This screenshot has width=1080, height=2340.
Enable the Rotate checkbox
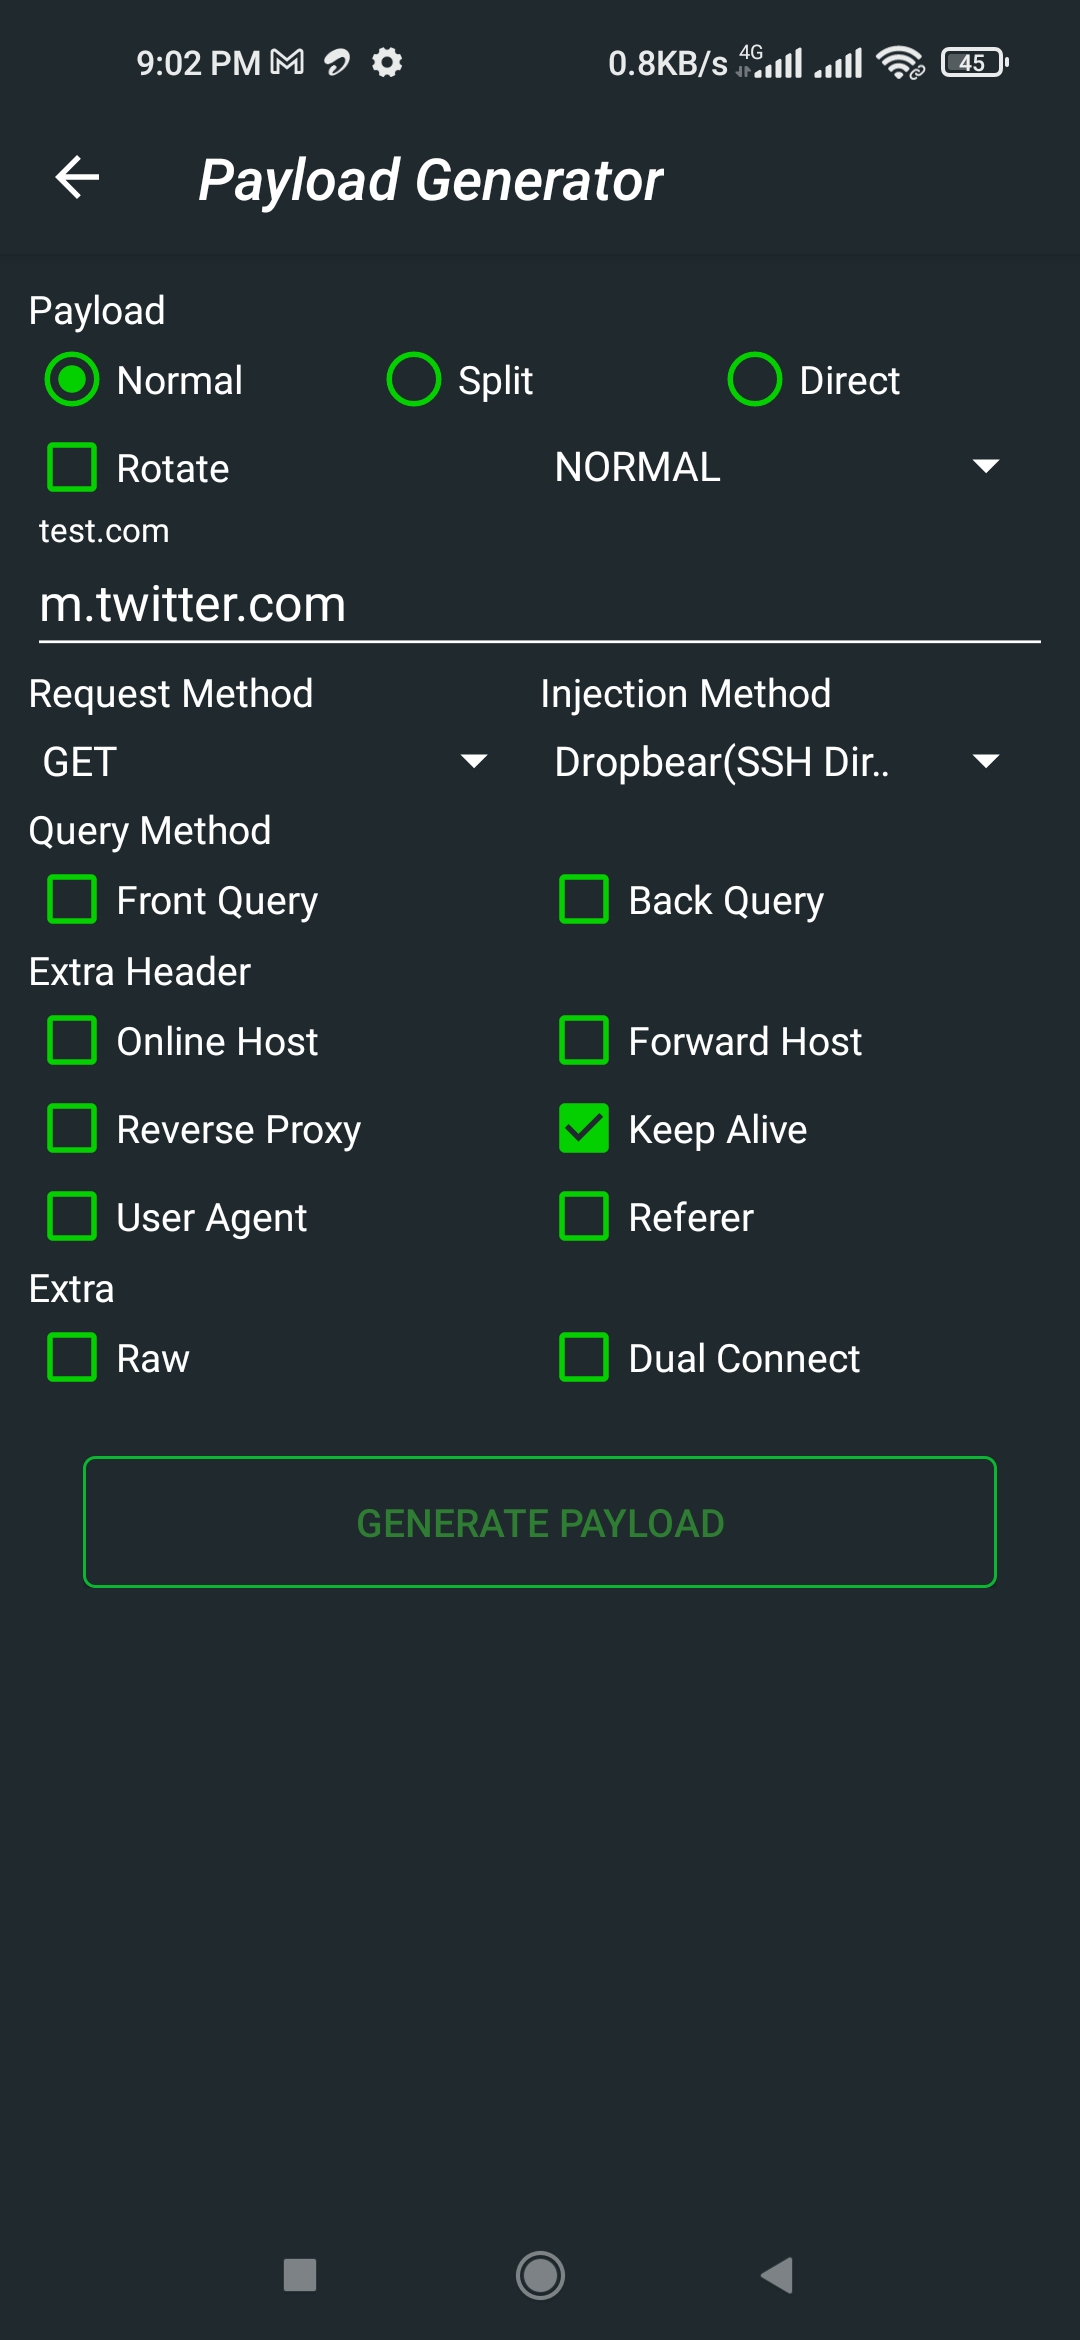[x=73, y=468]
